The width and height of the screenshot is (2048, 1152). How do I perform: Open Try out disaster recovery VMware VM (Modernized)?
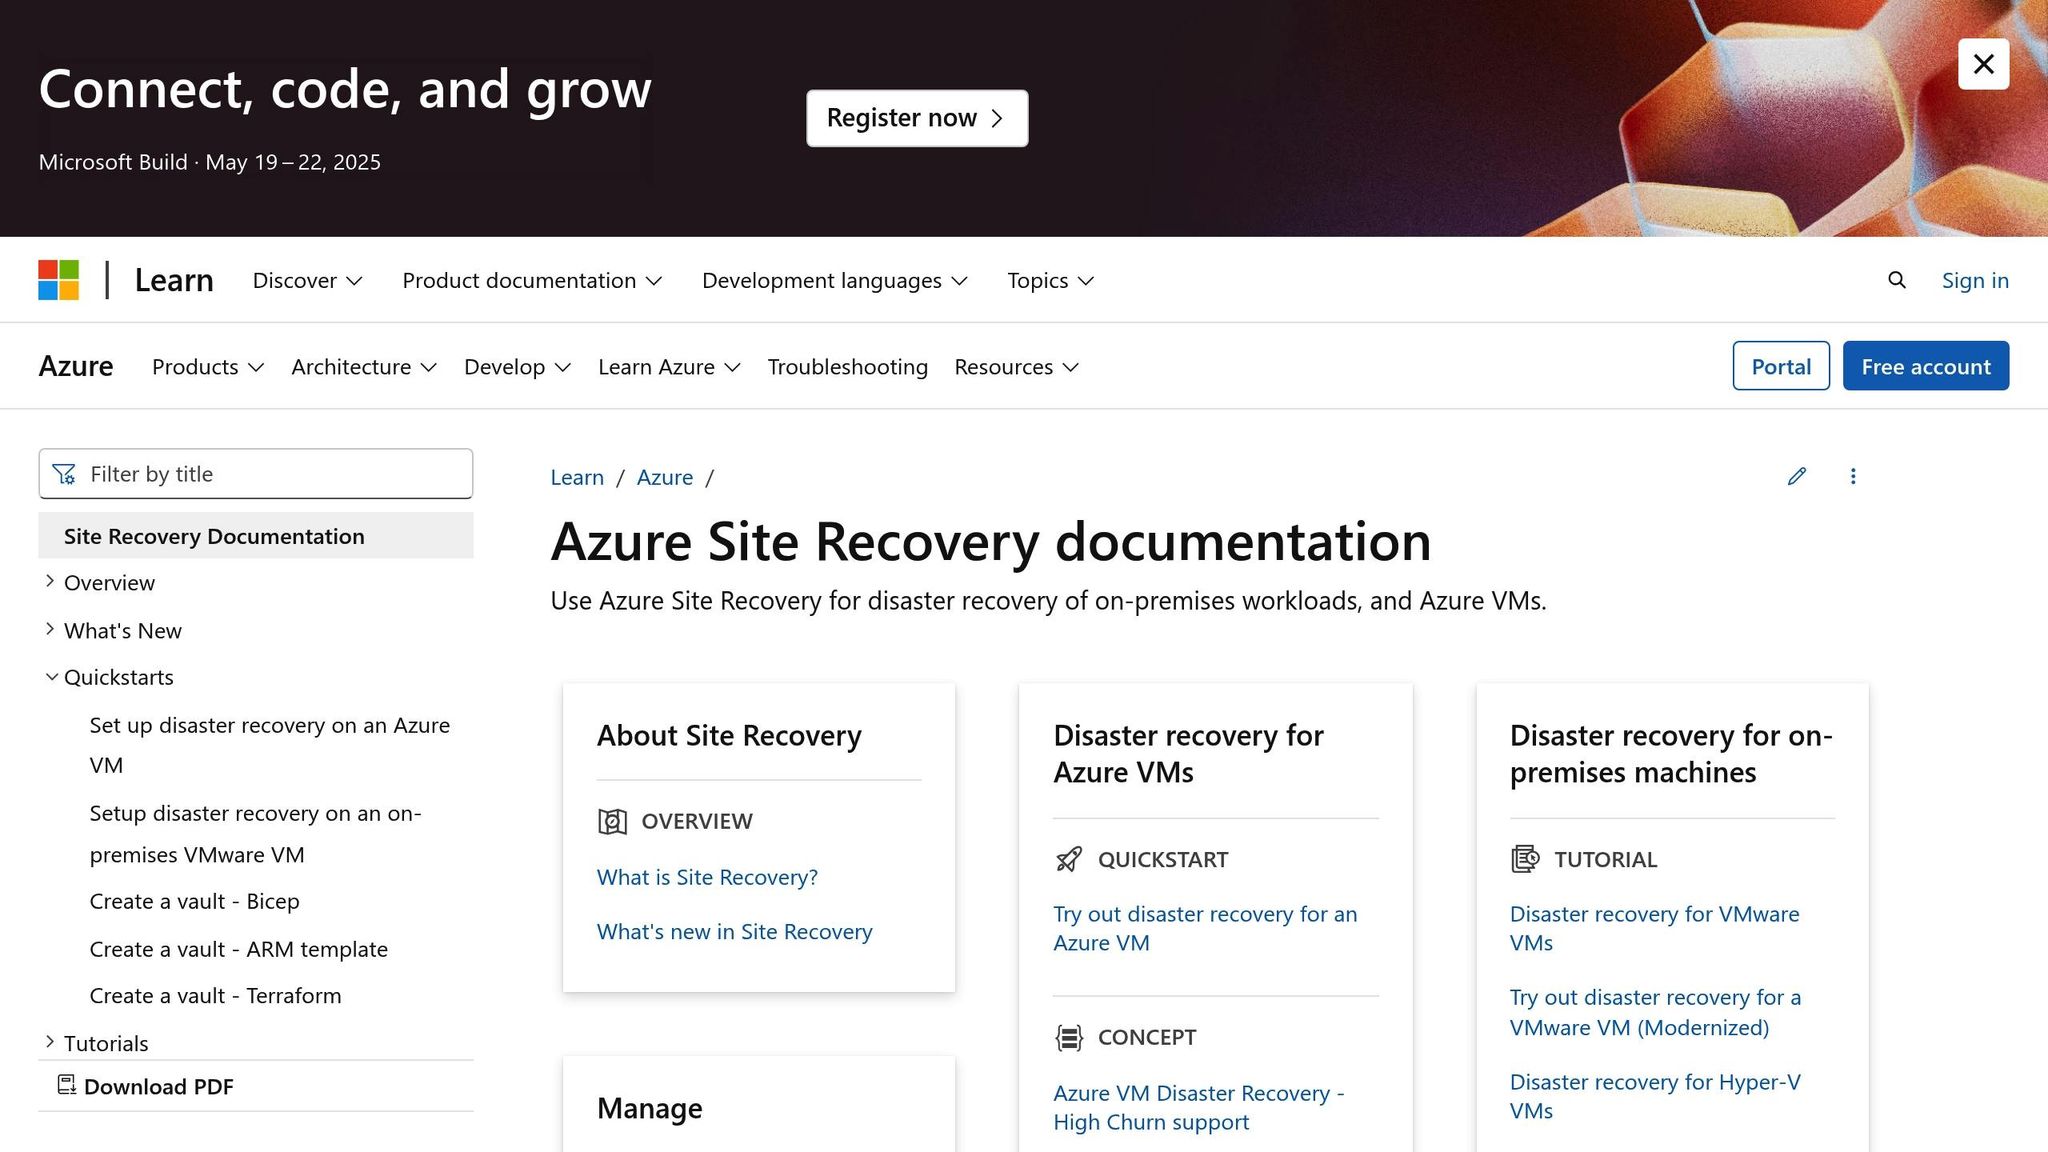[1655, 1012]
